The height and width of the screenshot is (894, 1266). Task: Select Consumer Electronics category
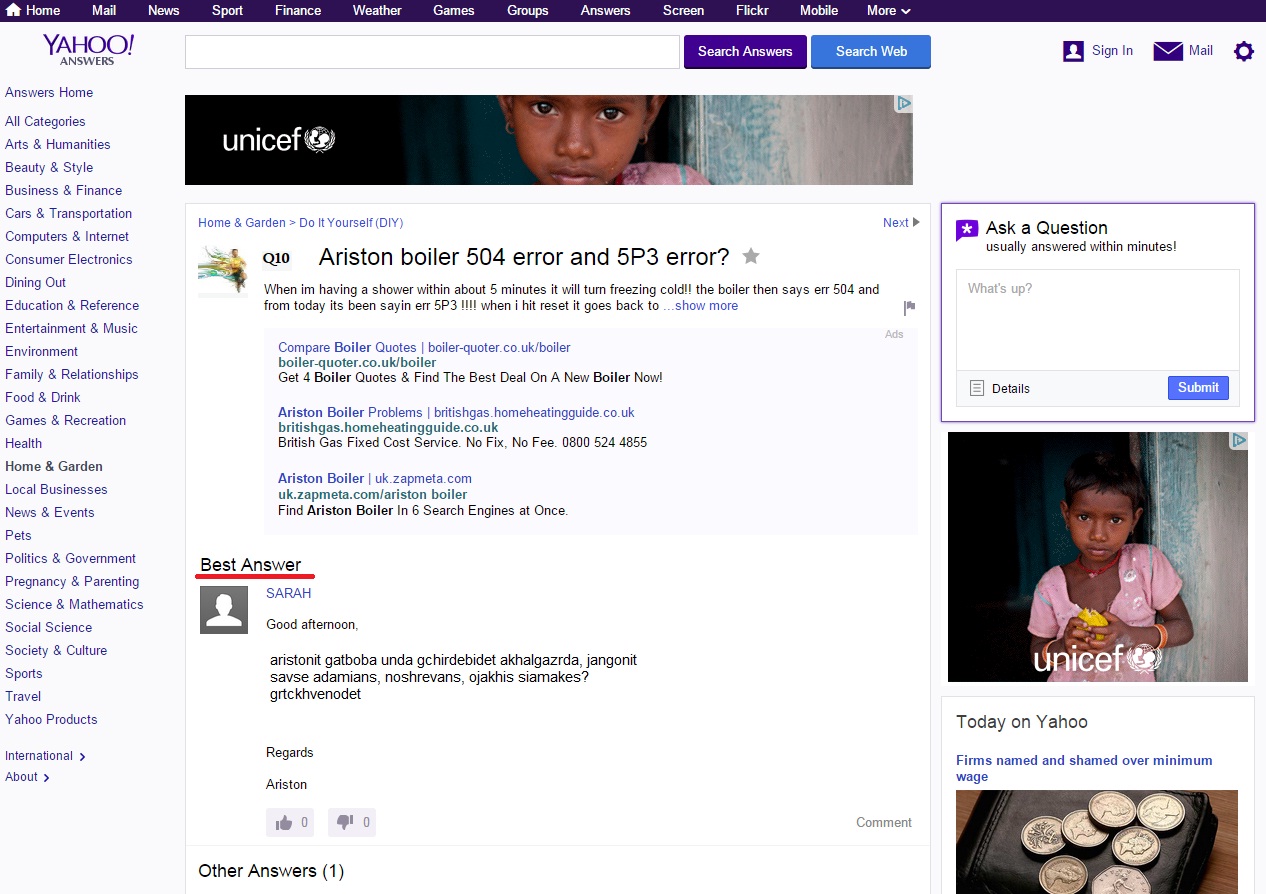(69, 260)
